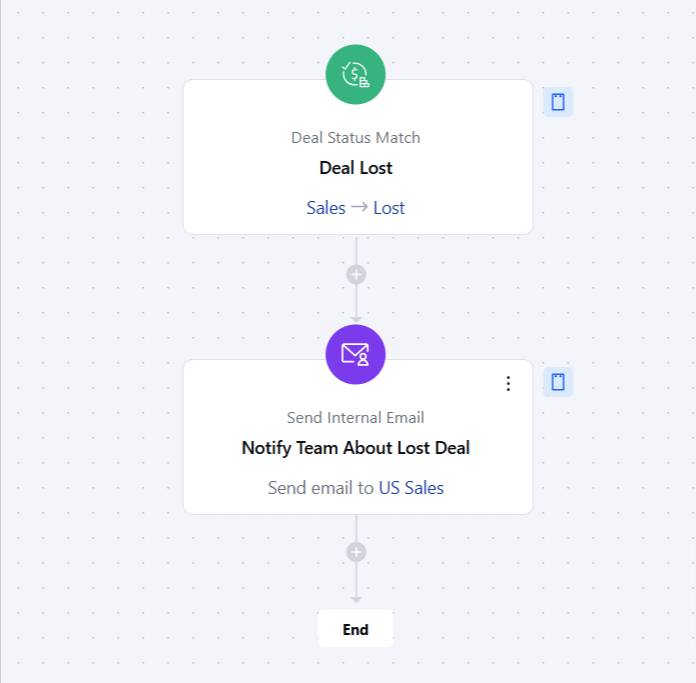Select the Send Internal Email label
696x683 pixels.
click(356, 418)
